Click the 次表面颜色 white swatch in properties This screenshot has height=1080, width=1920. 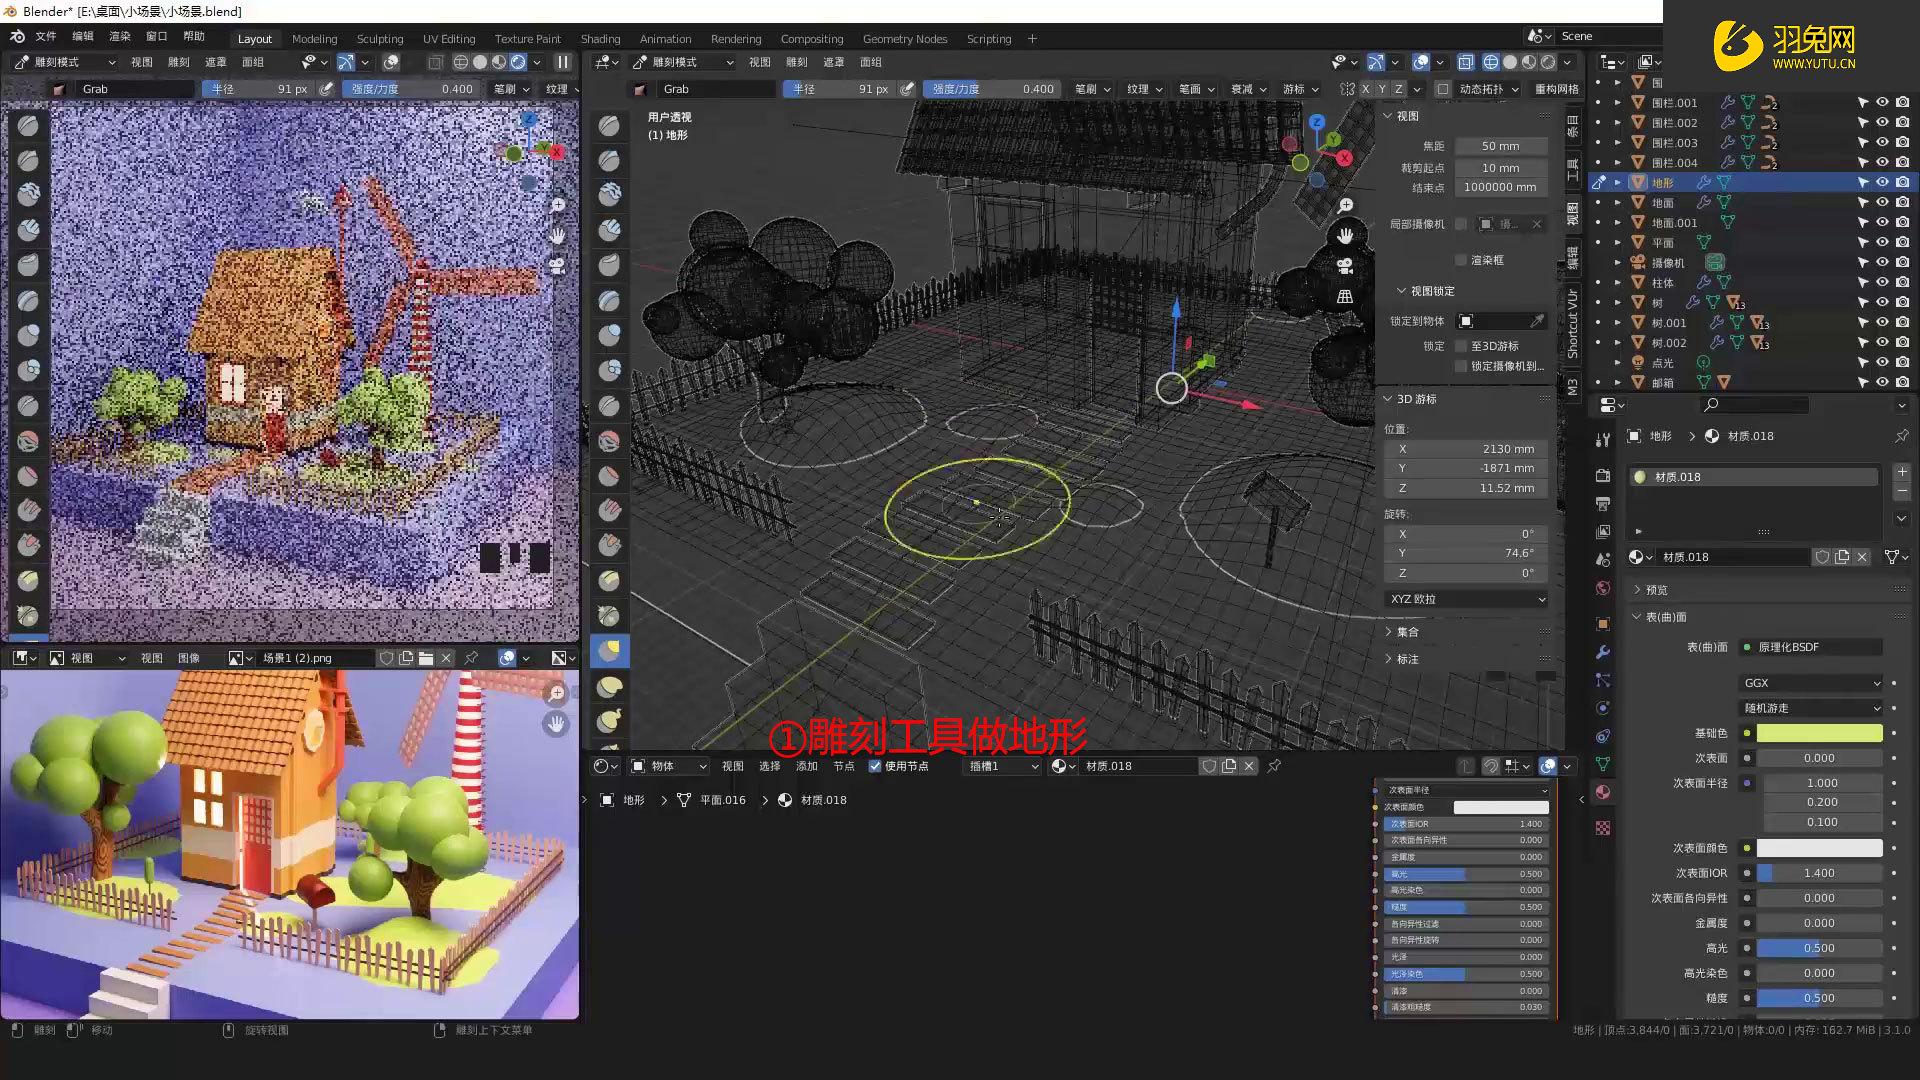(1819, 848)
